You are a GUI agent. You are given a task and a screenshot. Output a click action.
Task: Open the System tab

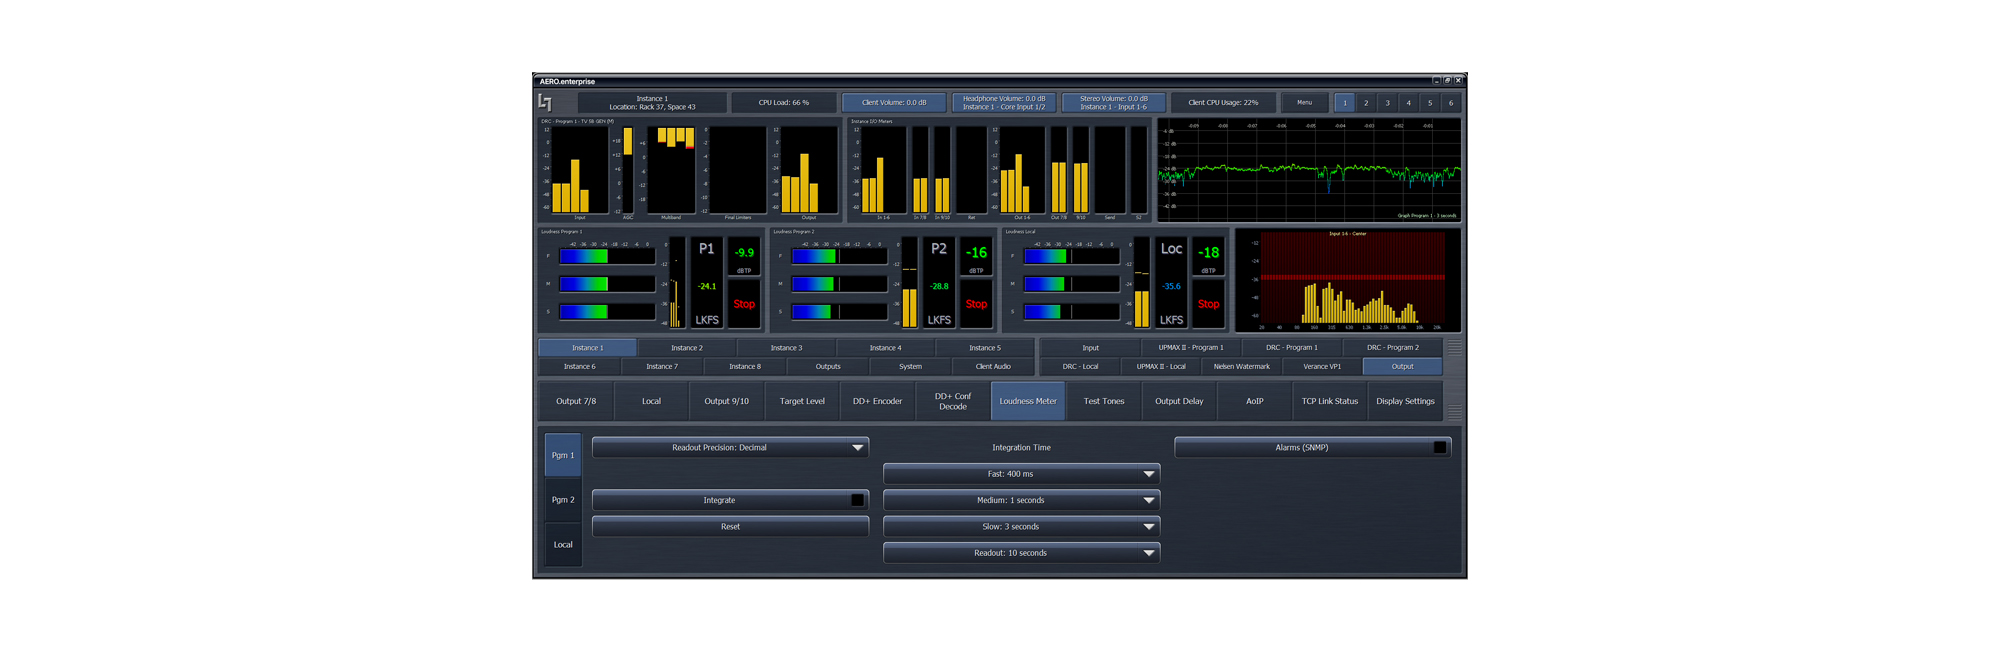pyautogui.click(x=910, y=367)
